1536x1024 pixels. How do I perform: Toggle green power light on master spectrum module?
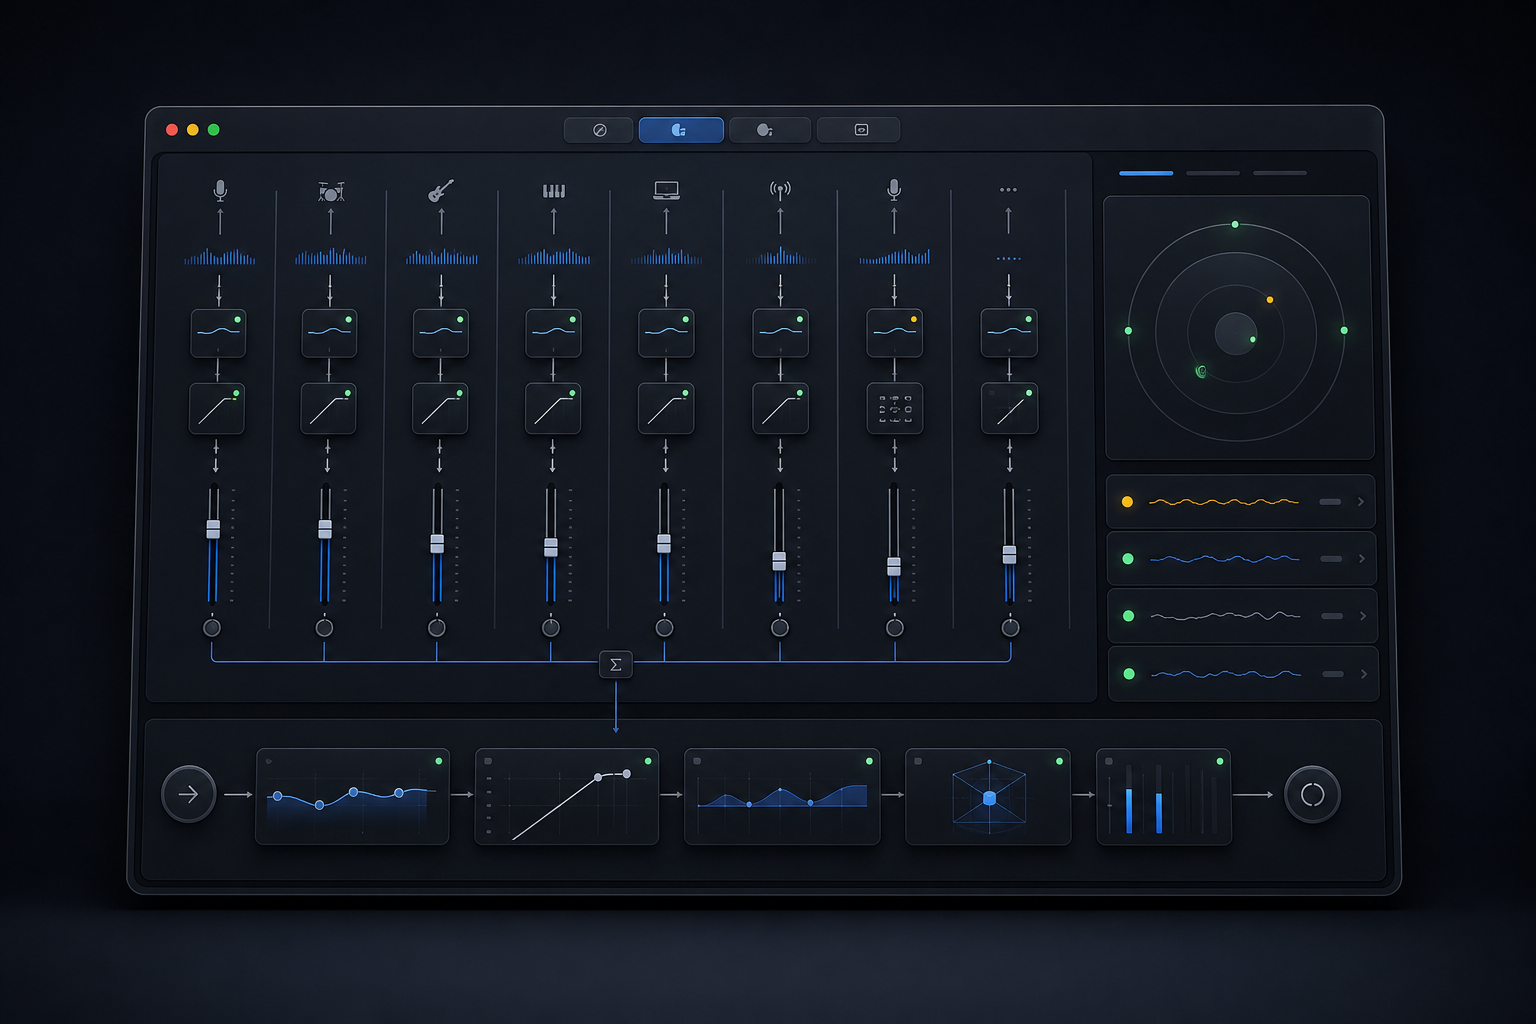point(869,761)
